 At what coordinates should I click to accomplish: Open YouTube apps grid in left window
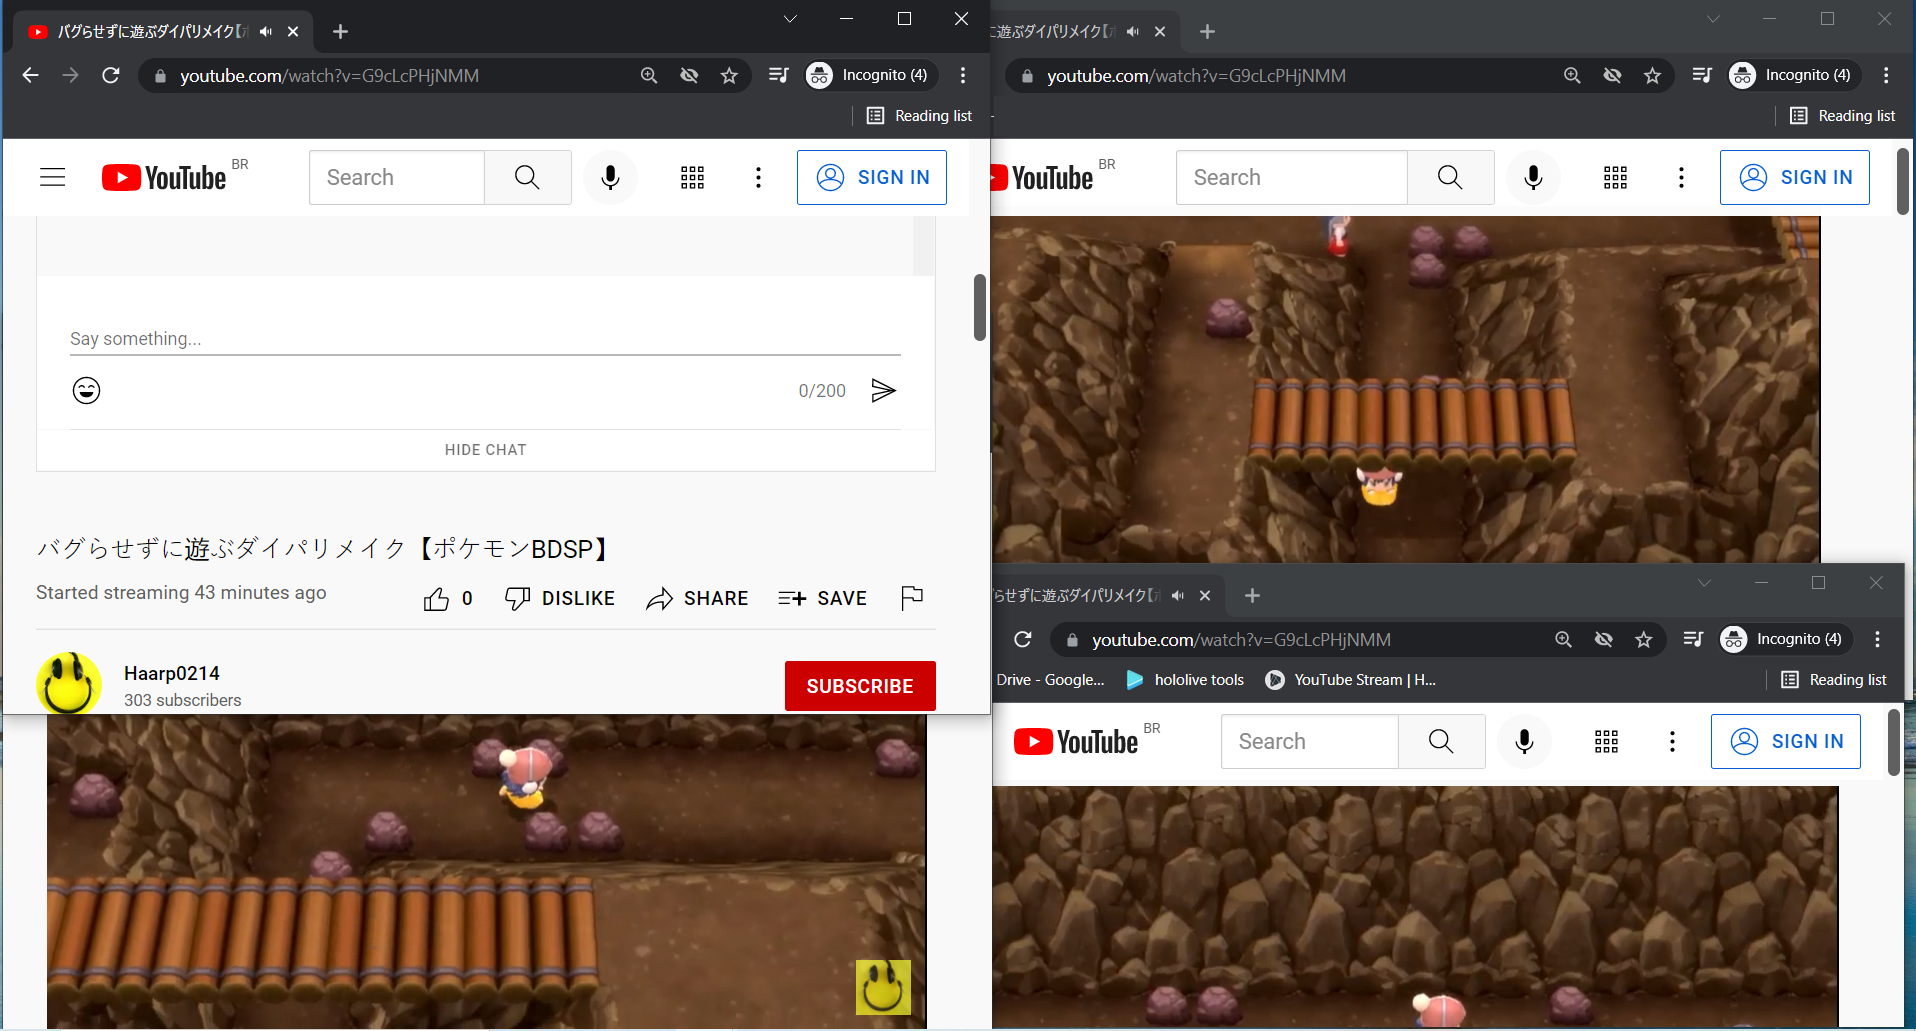click(692, 177)
